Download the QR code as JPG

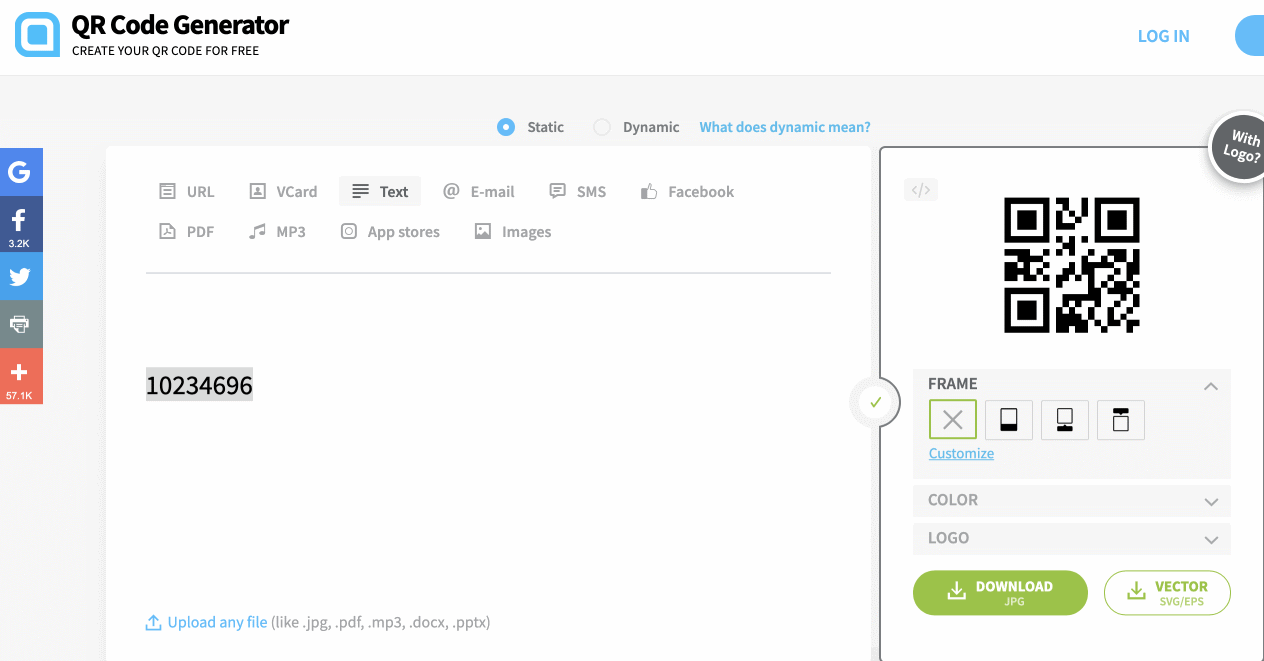point(1000,593)
